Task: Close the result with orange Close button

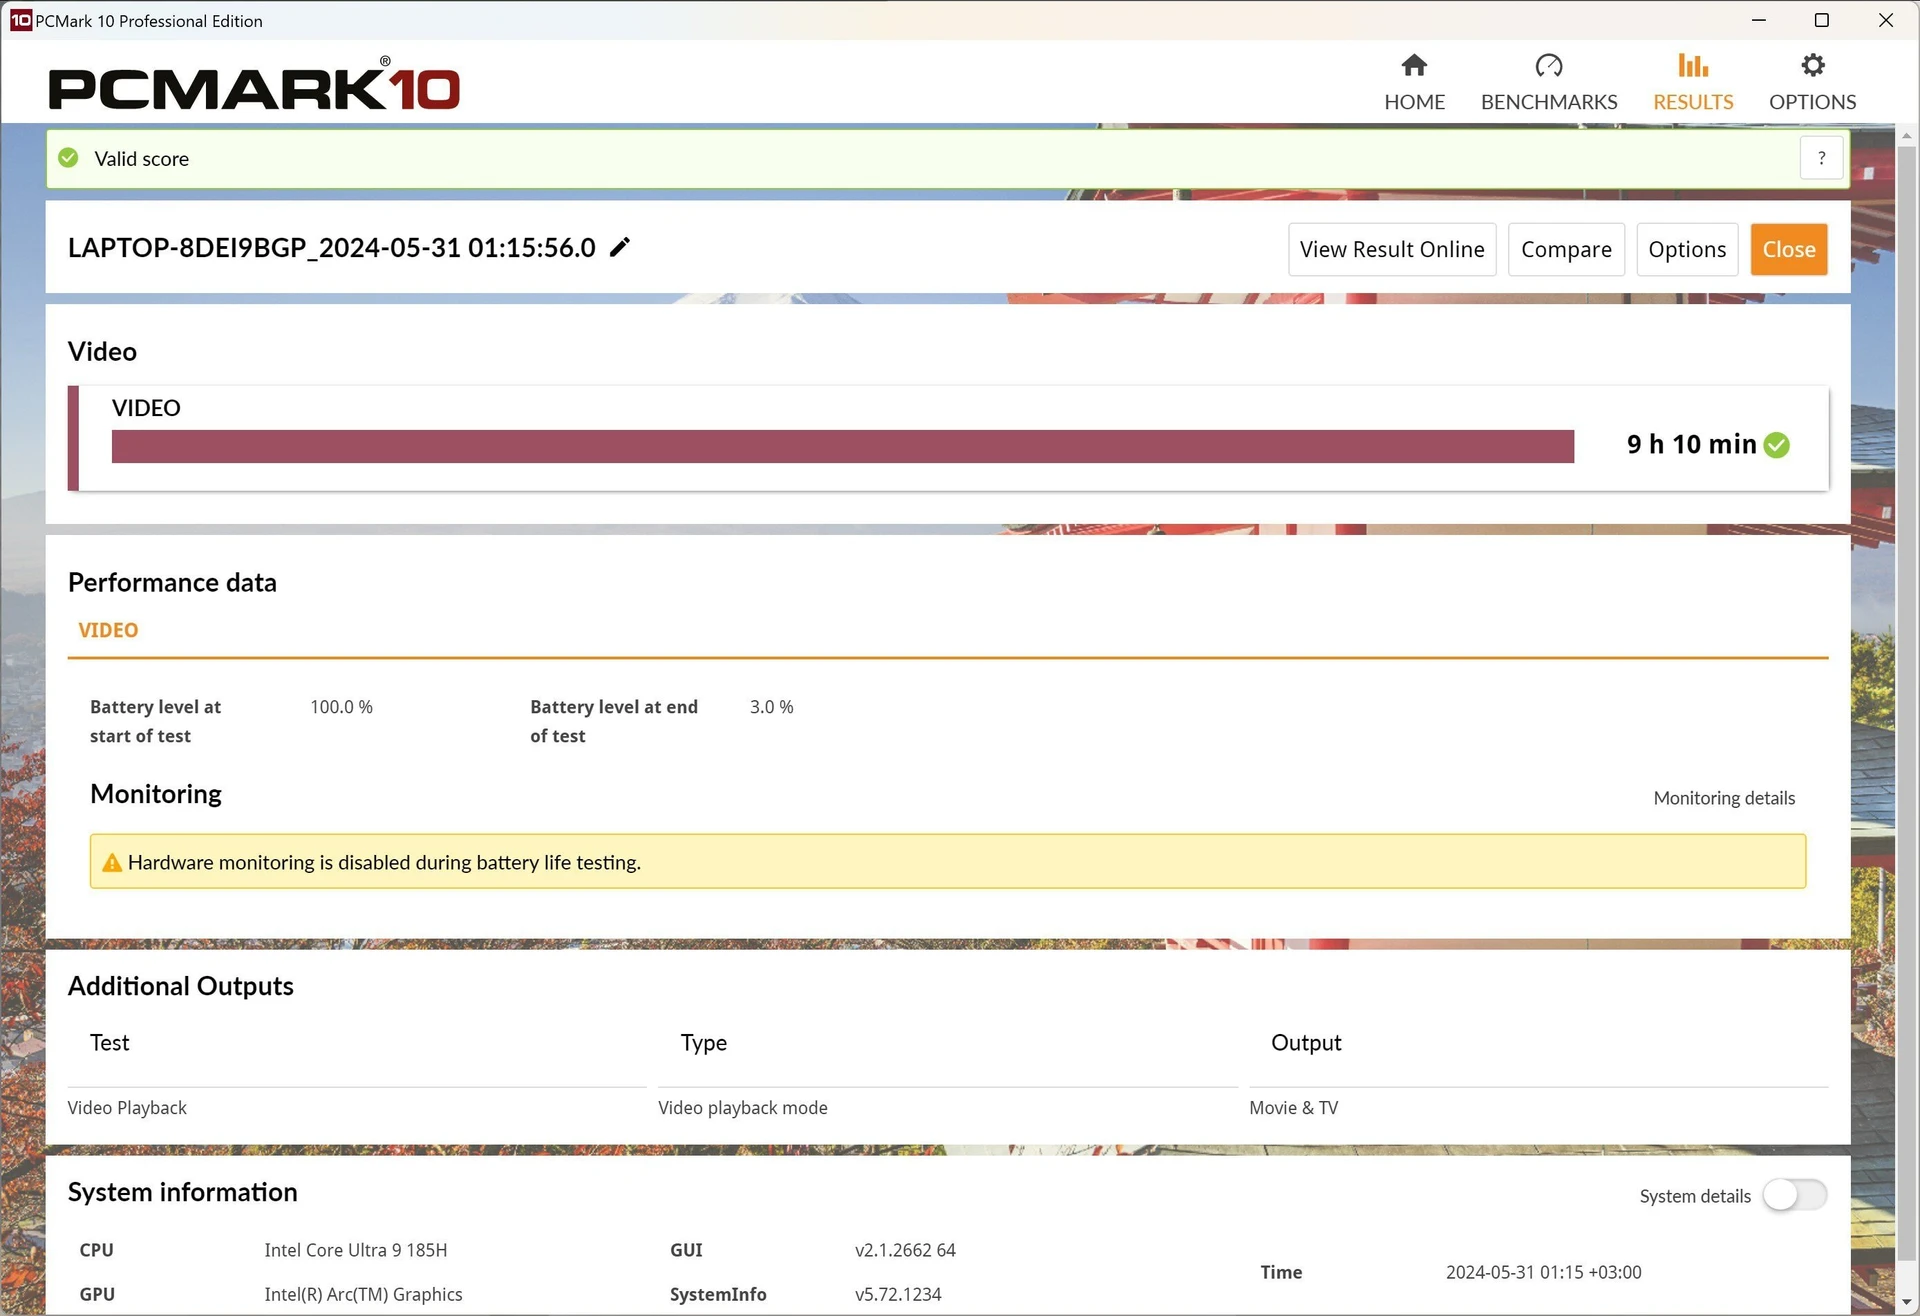Action: pos(1789,249)
